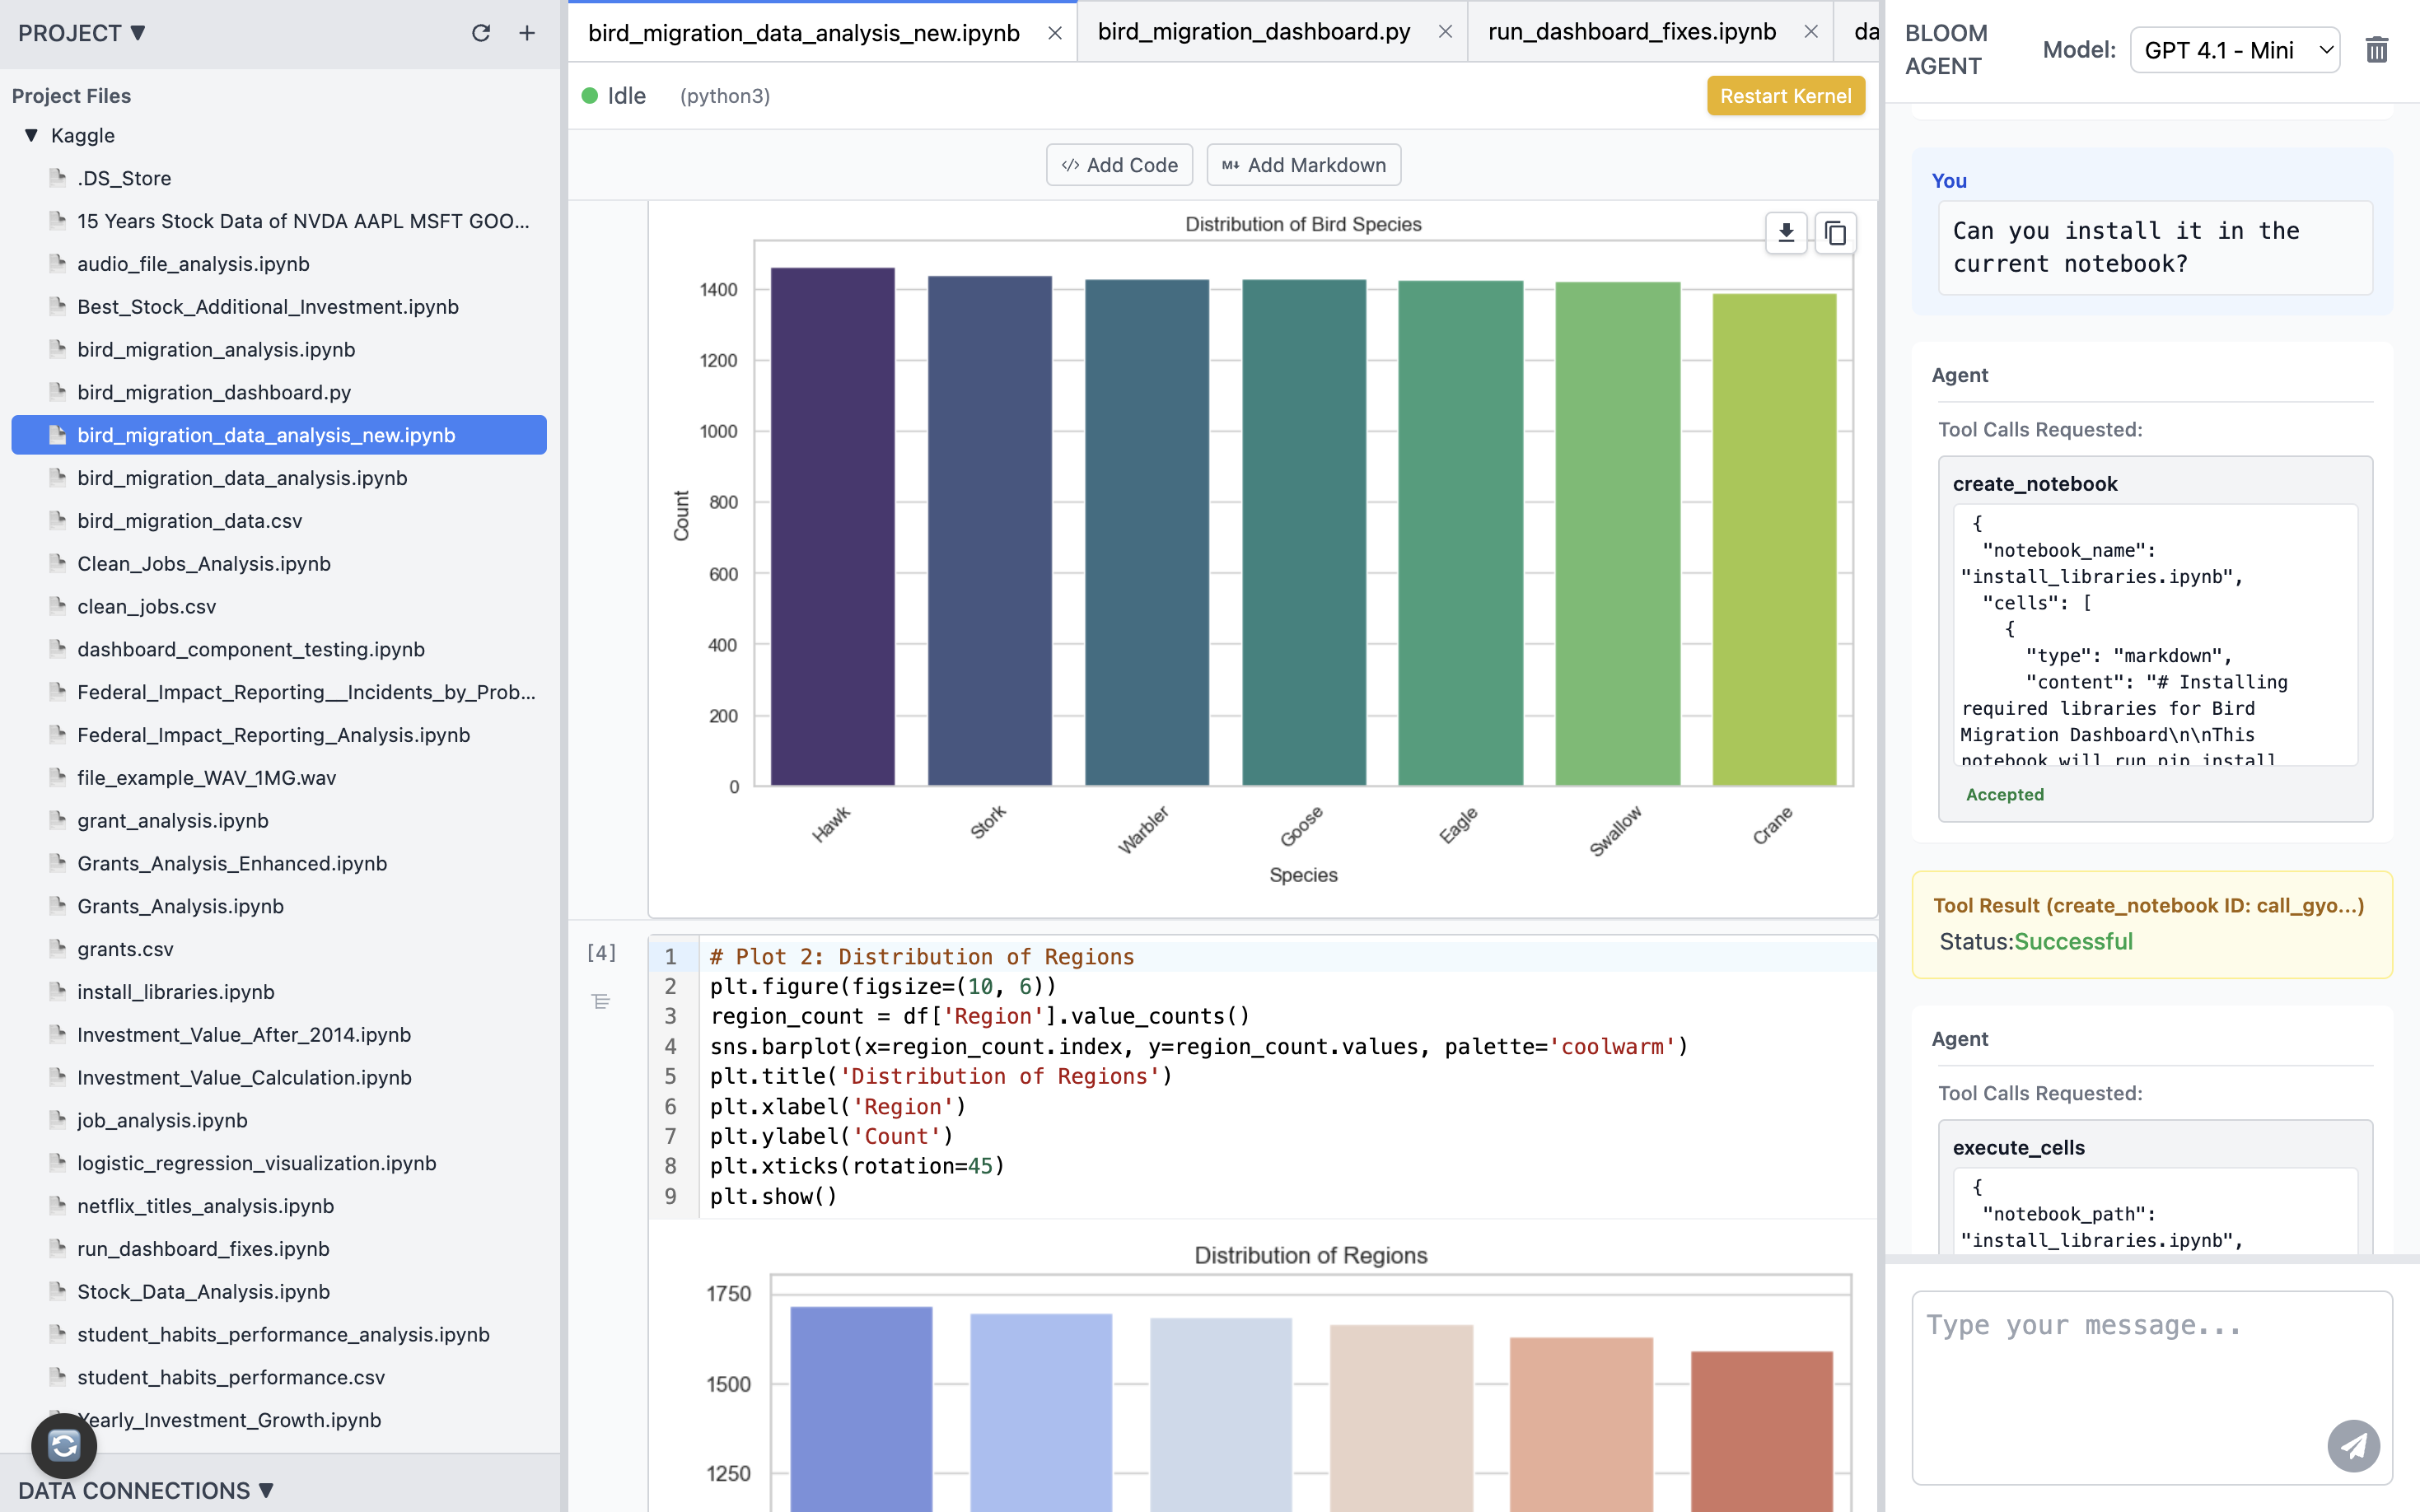
Task: Close the bird_migration_dashboard.py tab
Action: coord(1445,32)
